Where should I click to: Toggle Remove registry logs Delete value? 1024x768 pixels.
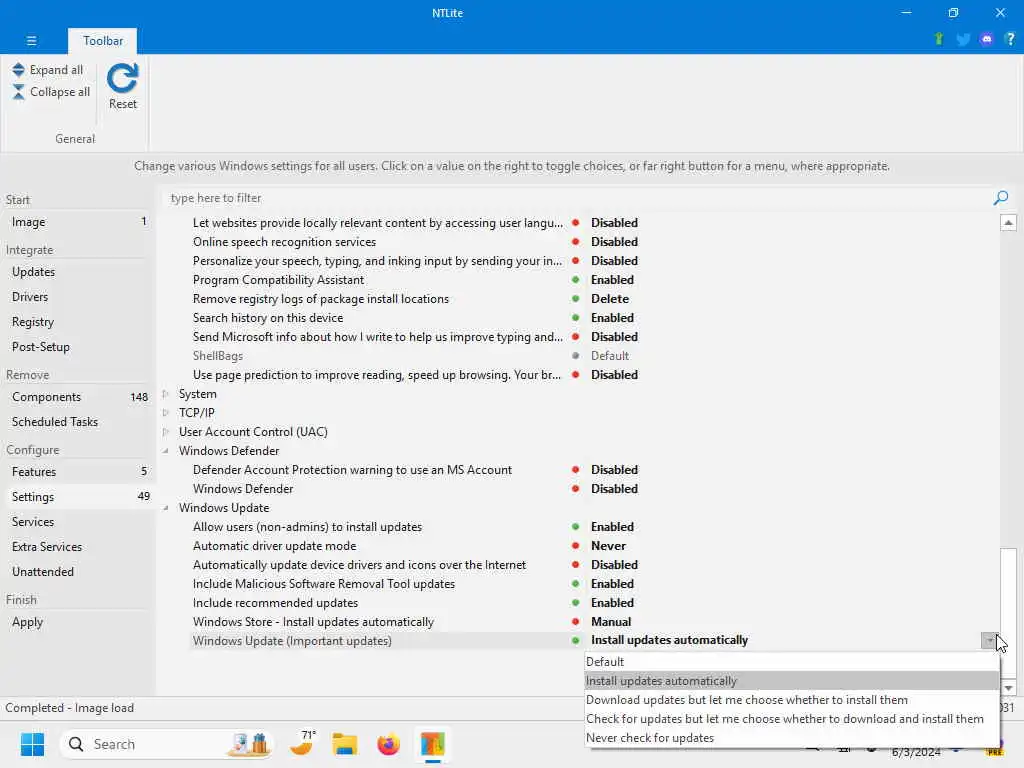click(x=609, y=298)
